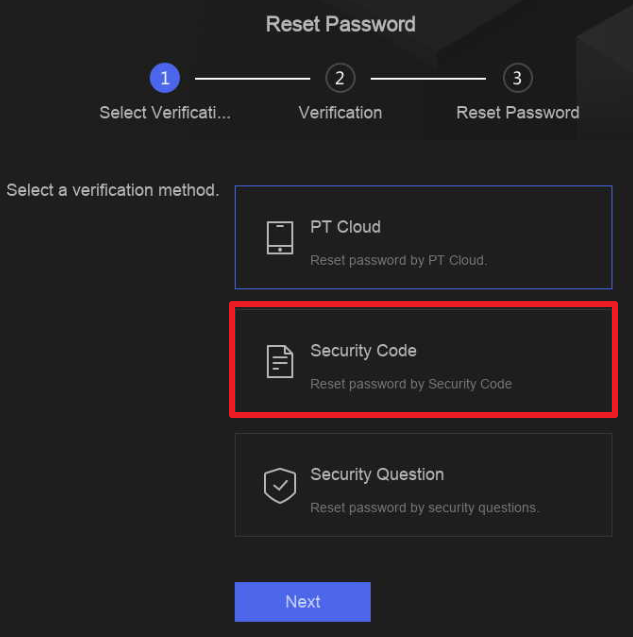Viewport: 633px width, 637px height.
Task: Click the step 1 circle indicator
Action: point(164,78)
